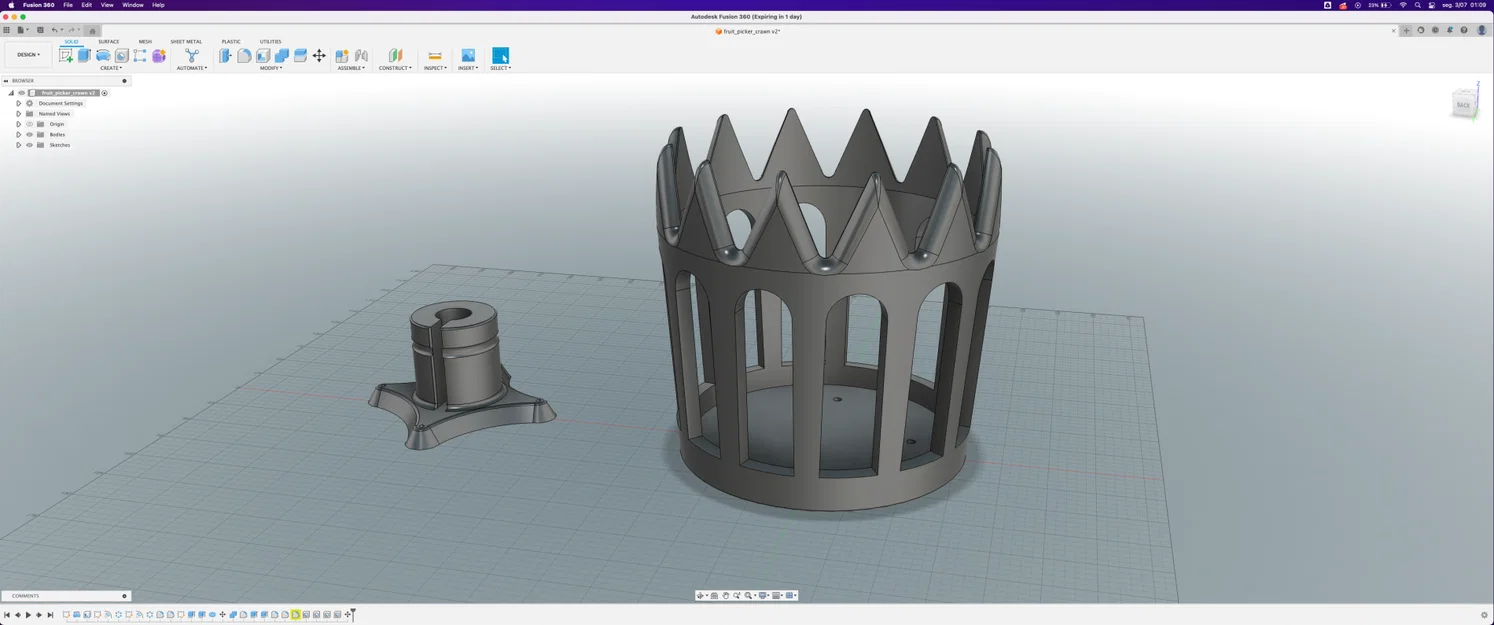
Task: Click the highlighted yellow timeline feature
Action: [295, 615]
